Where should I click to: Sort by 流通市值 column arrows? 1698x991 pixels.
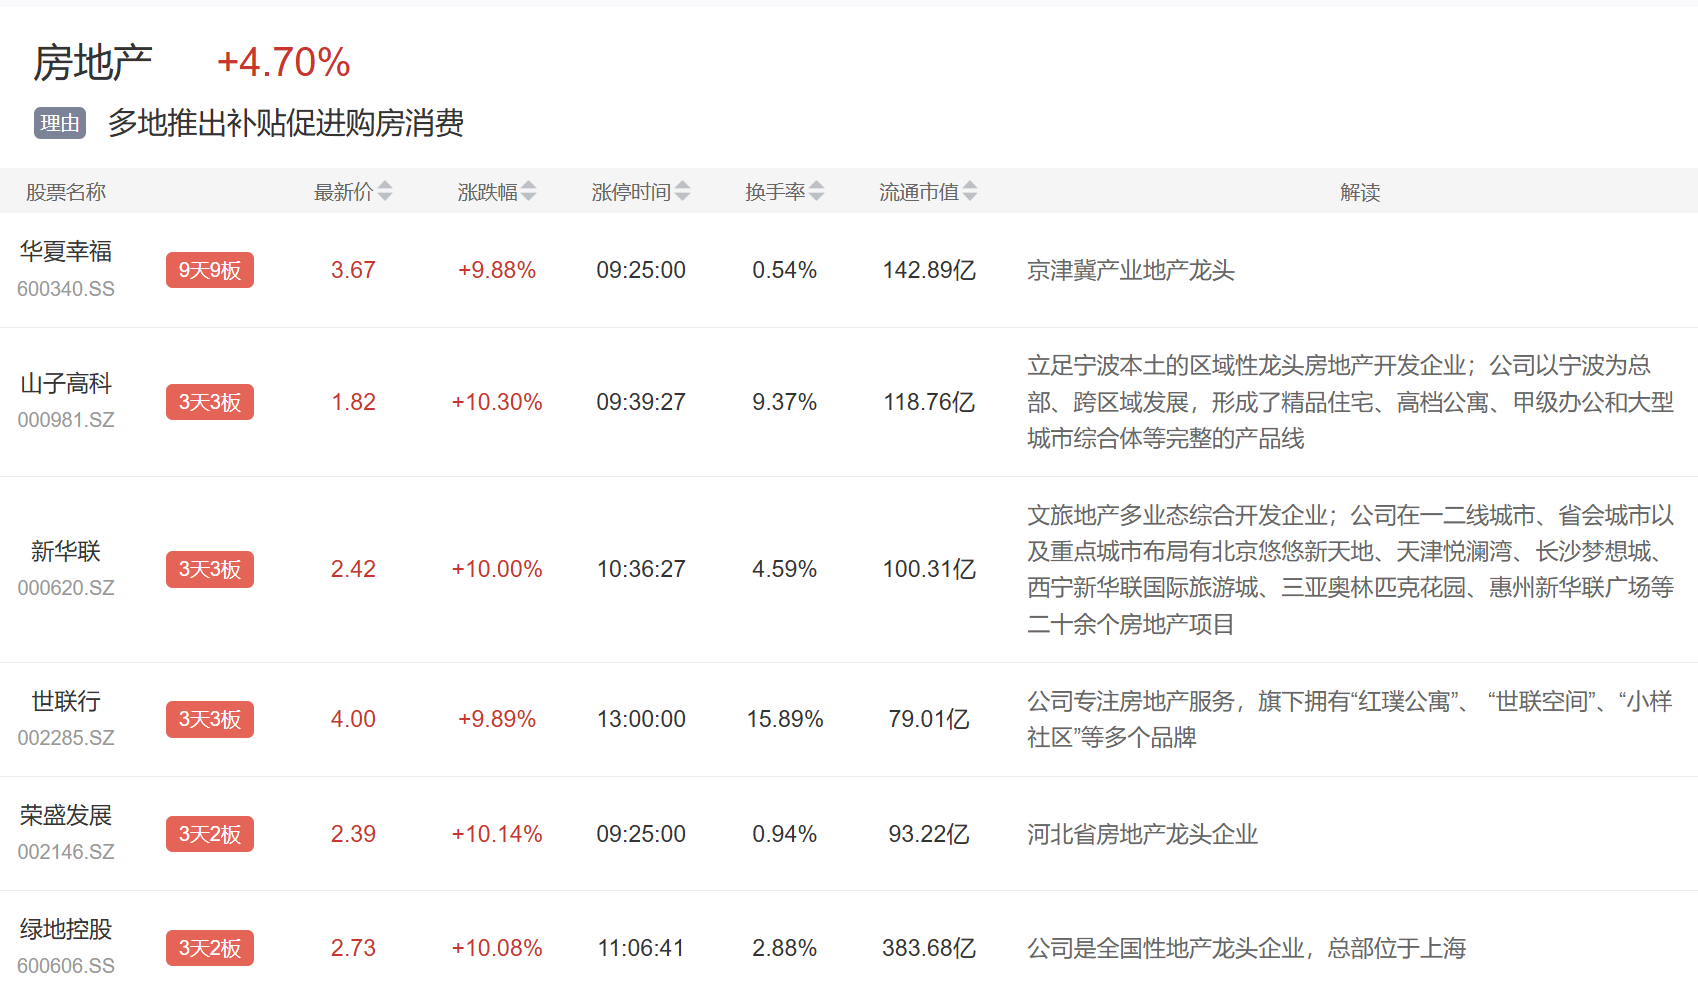pos(970,192)
